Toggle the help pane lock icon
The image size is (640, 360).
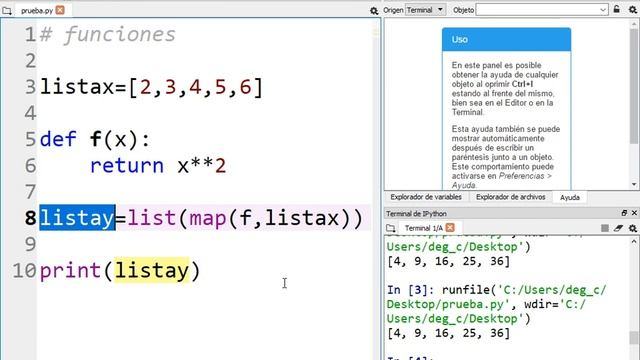tap(617, 9)
